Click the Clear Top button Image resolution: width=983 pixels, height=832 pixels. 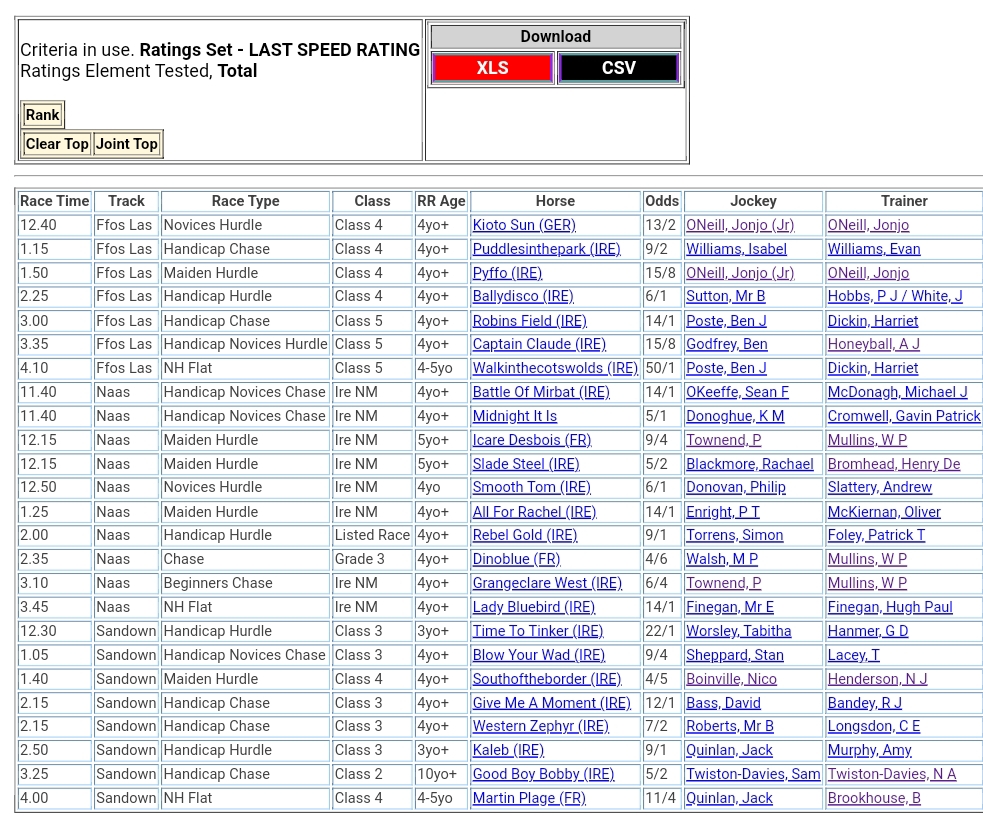coord(57,144)
